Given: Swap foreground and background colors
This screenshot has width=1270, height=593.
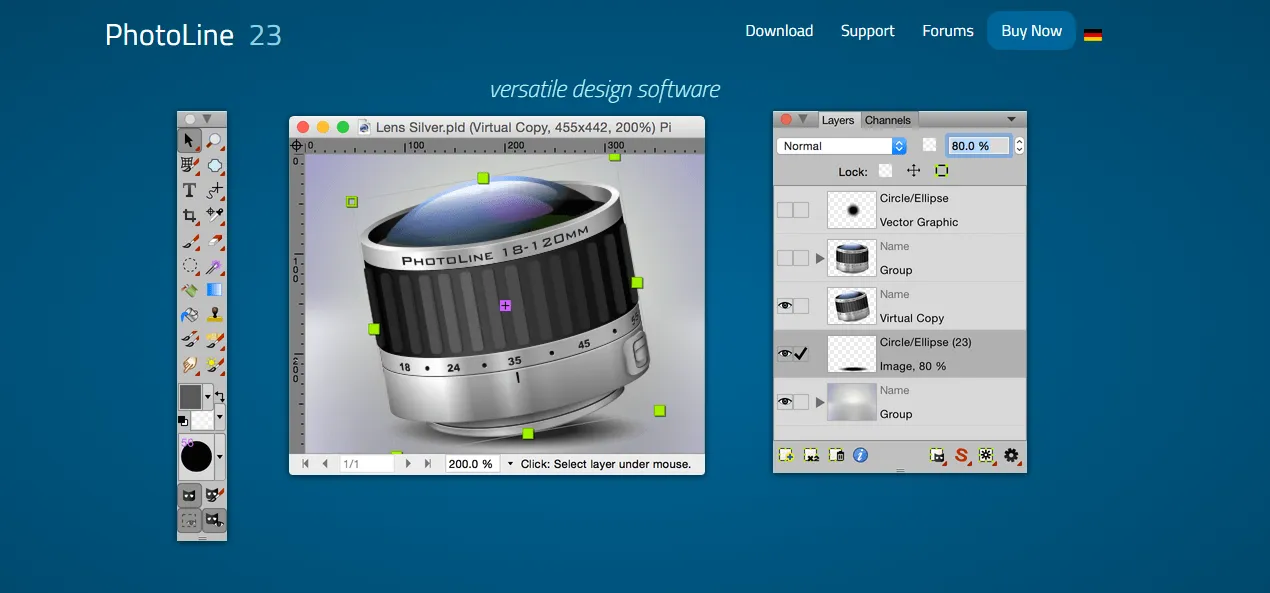Looking at the screenshot, I should [x=219, y=397].
